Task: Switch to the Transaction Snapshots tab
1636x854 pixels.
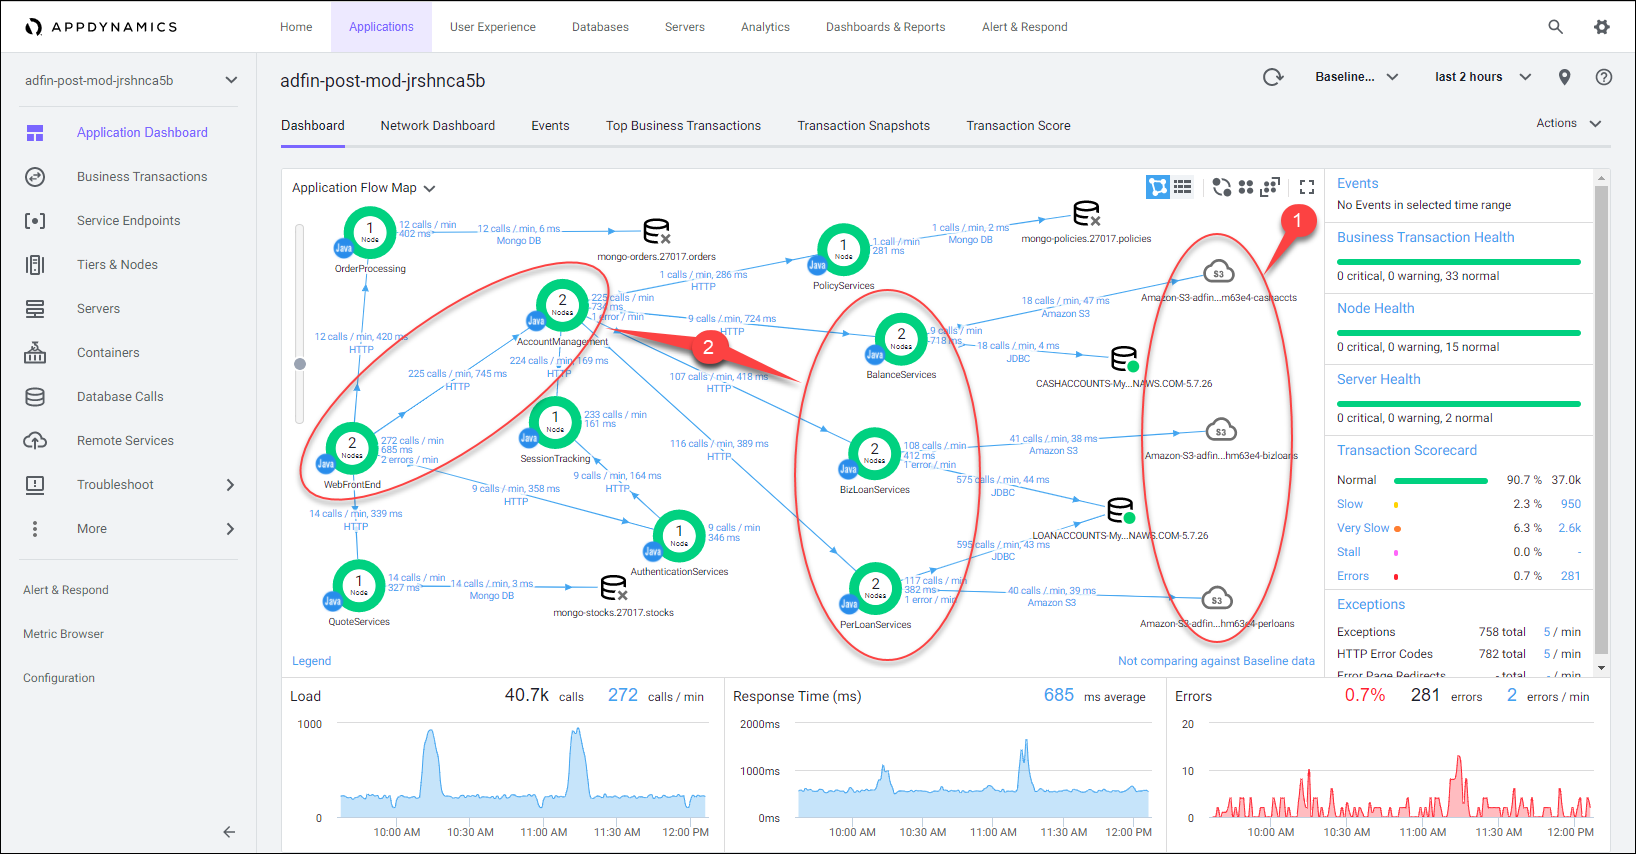Action: tap(863, 126)
